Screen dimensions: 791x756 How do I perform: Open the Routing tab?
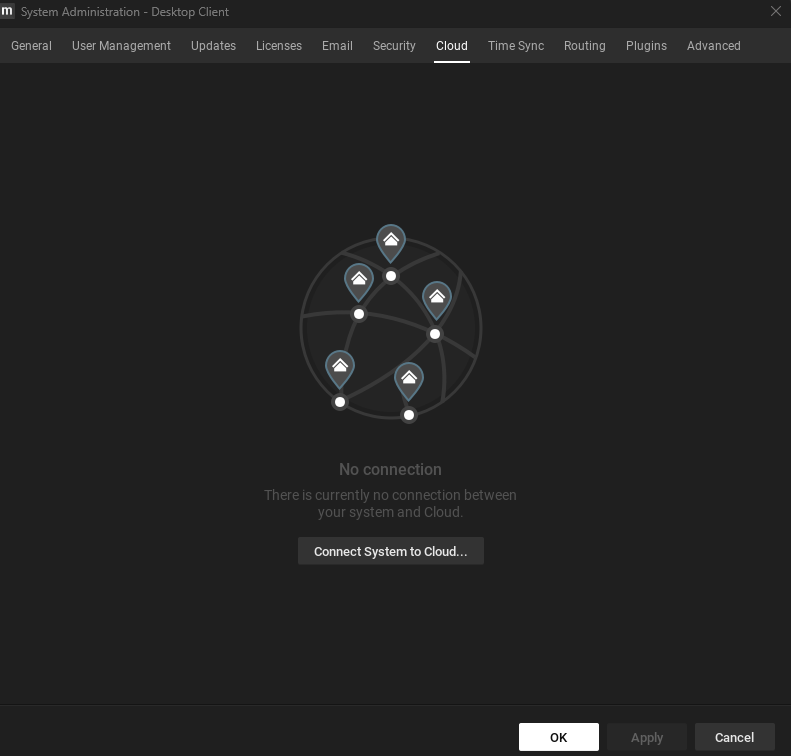pyautogui.click(x=584, y=46)
